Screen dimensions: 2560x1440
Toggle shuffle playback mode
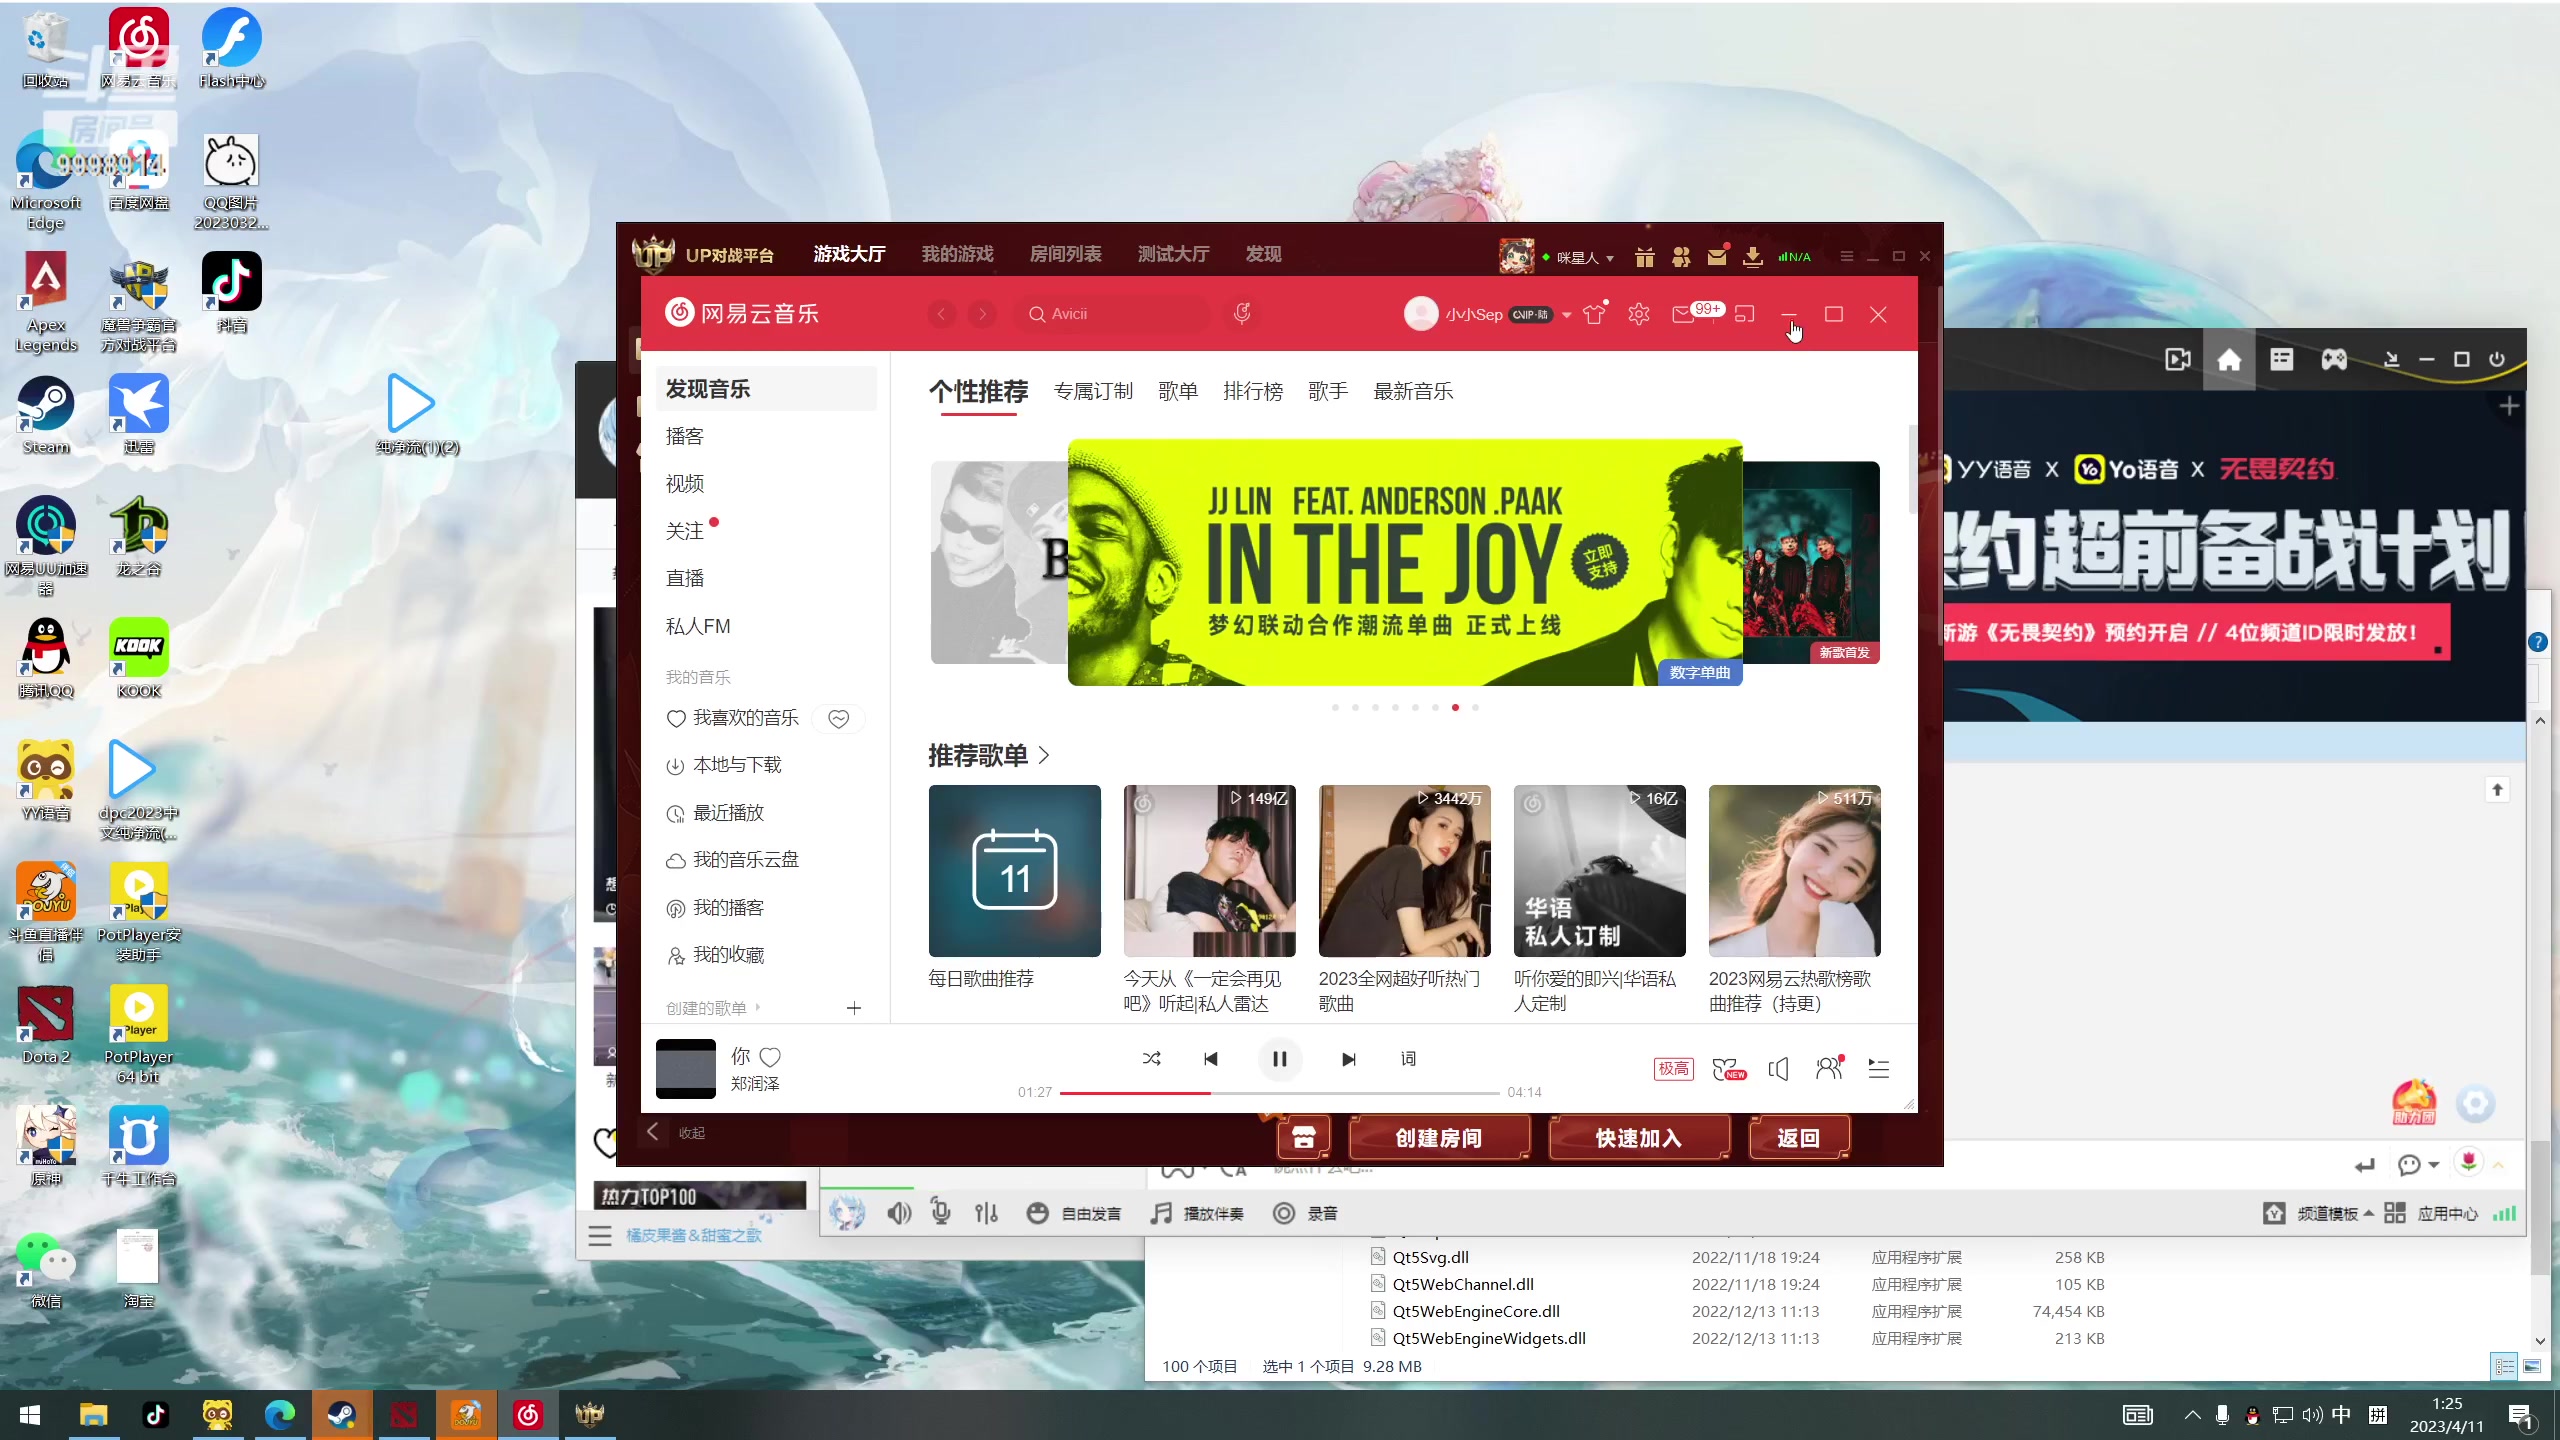coord(1152,1059)
